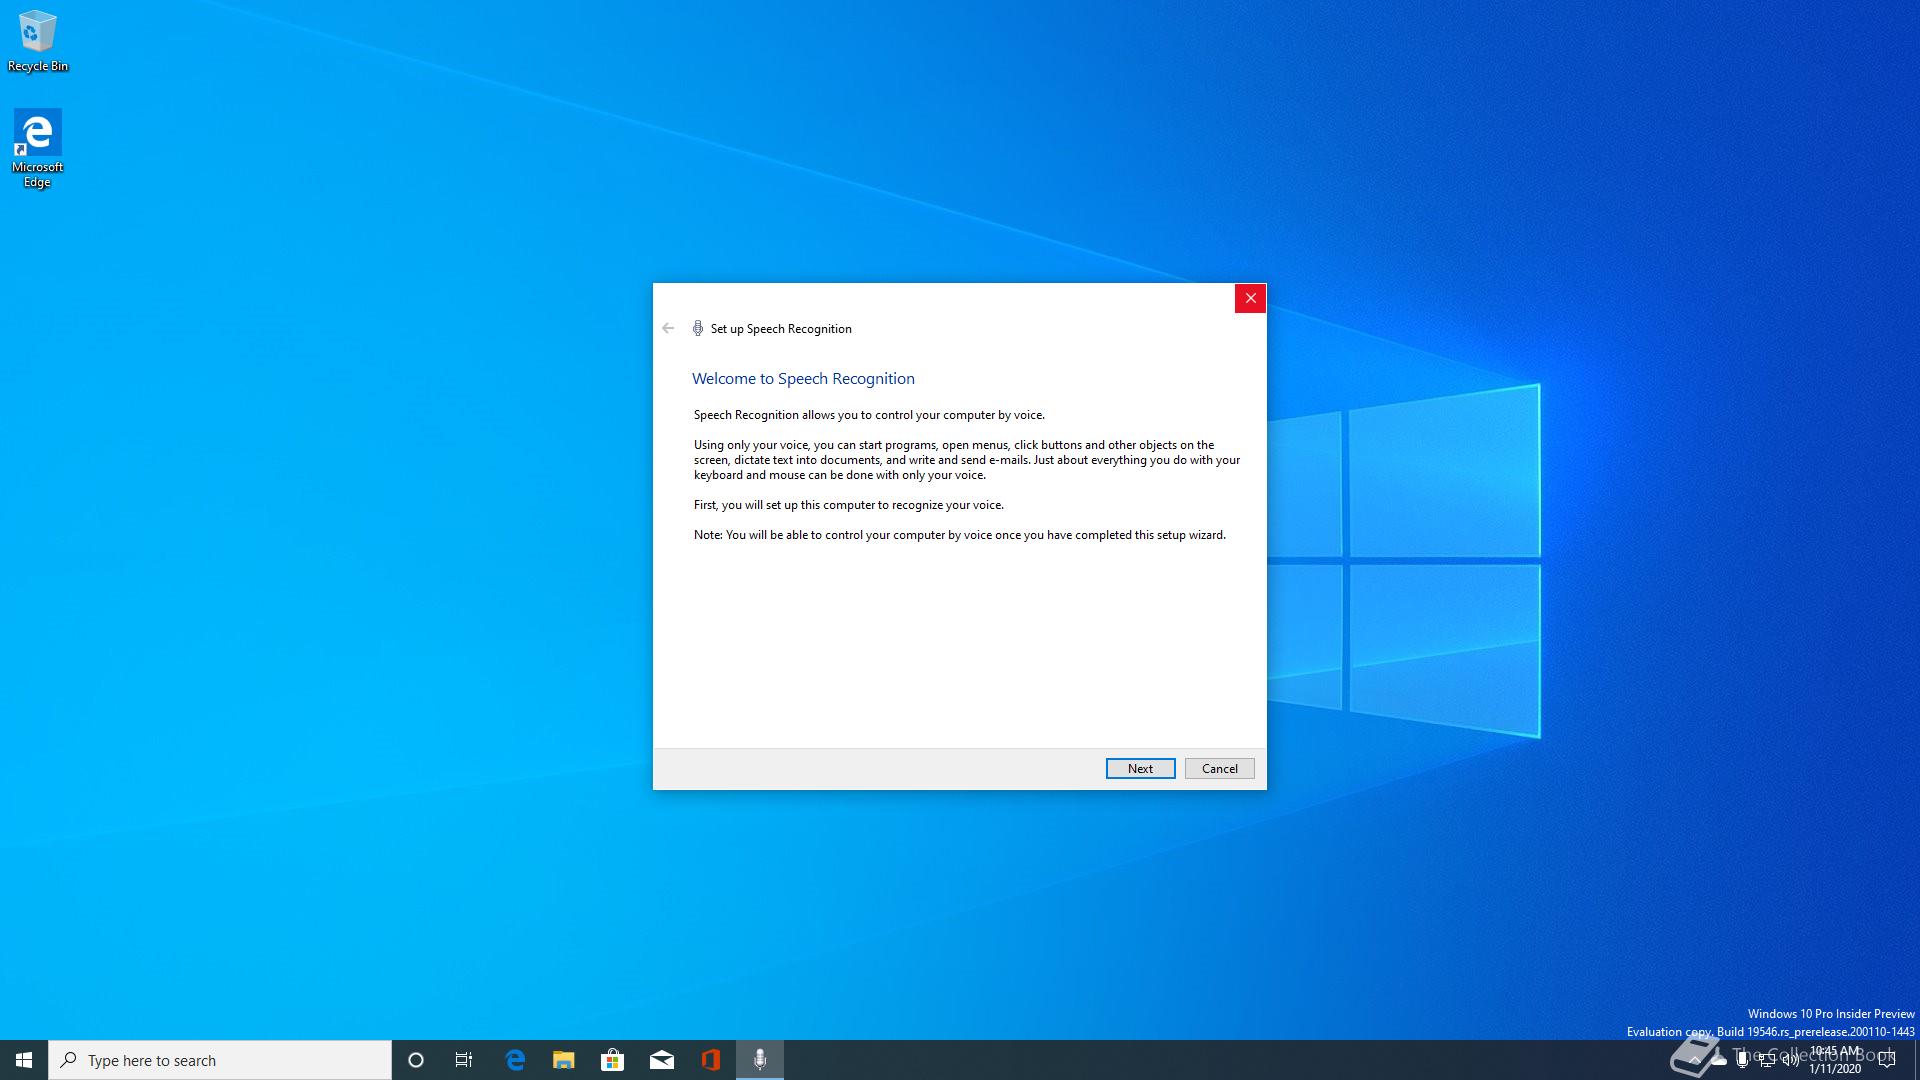
Task: Open the Windows Start menu
Action: [24, 1060]
